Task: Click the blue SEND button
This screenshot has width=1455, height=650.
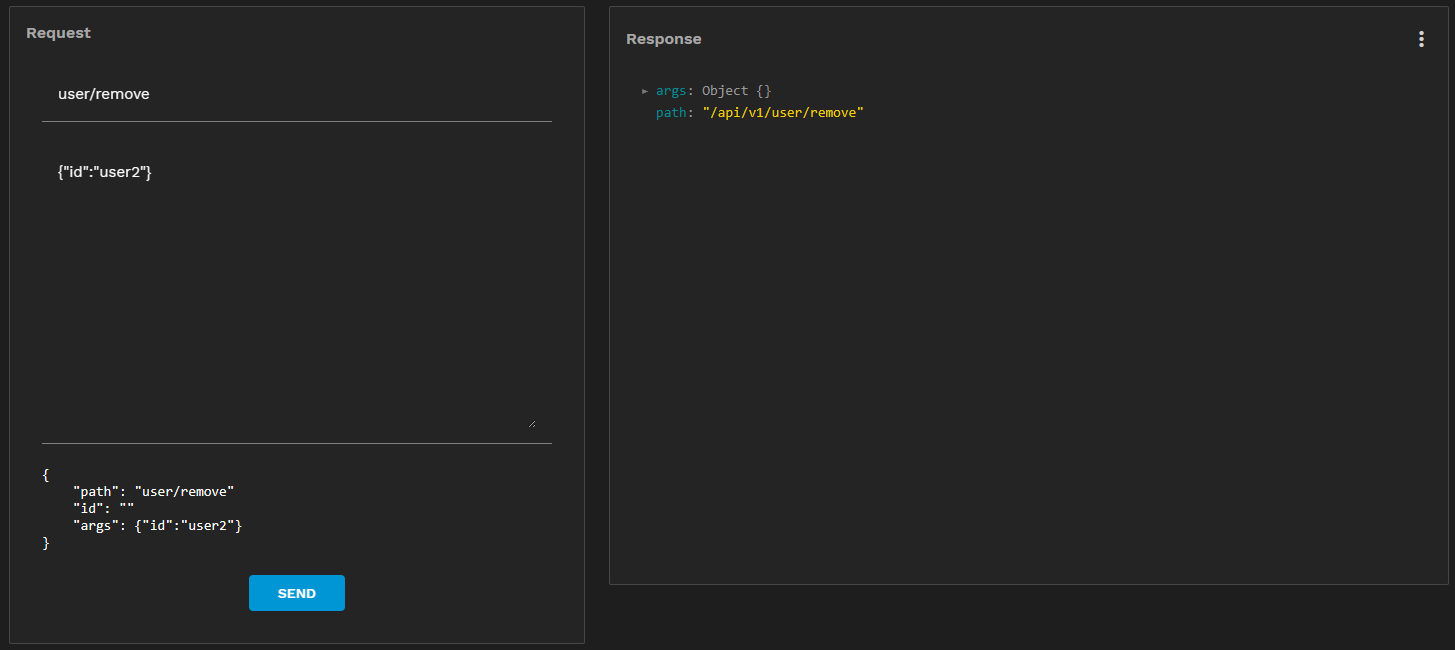Action: point(296,593)
